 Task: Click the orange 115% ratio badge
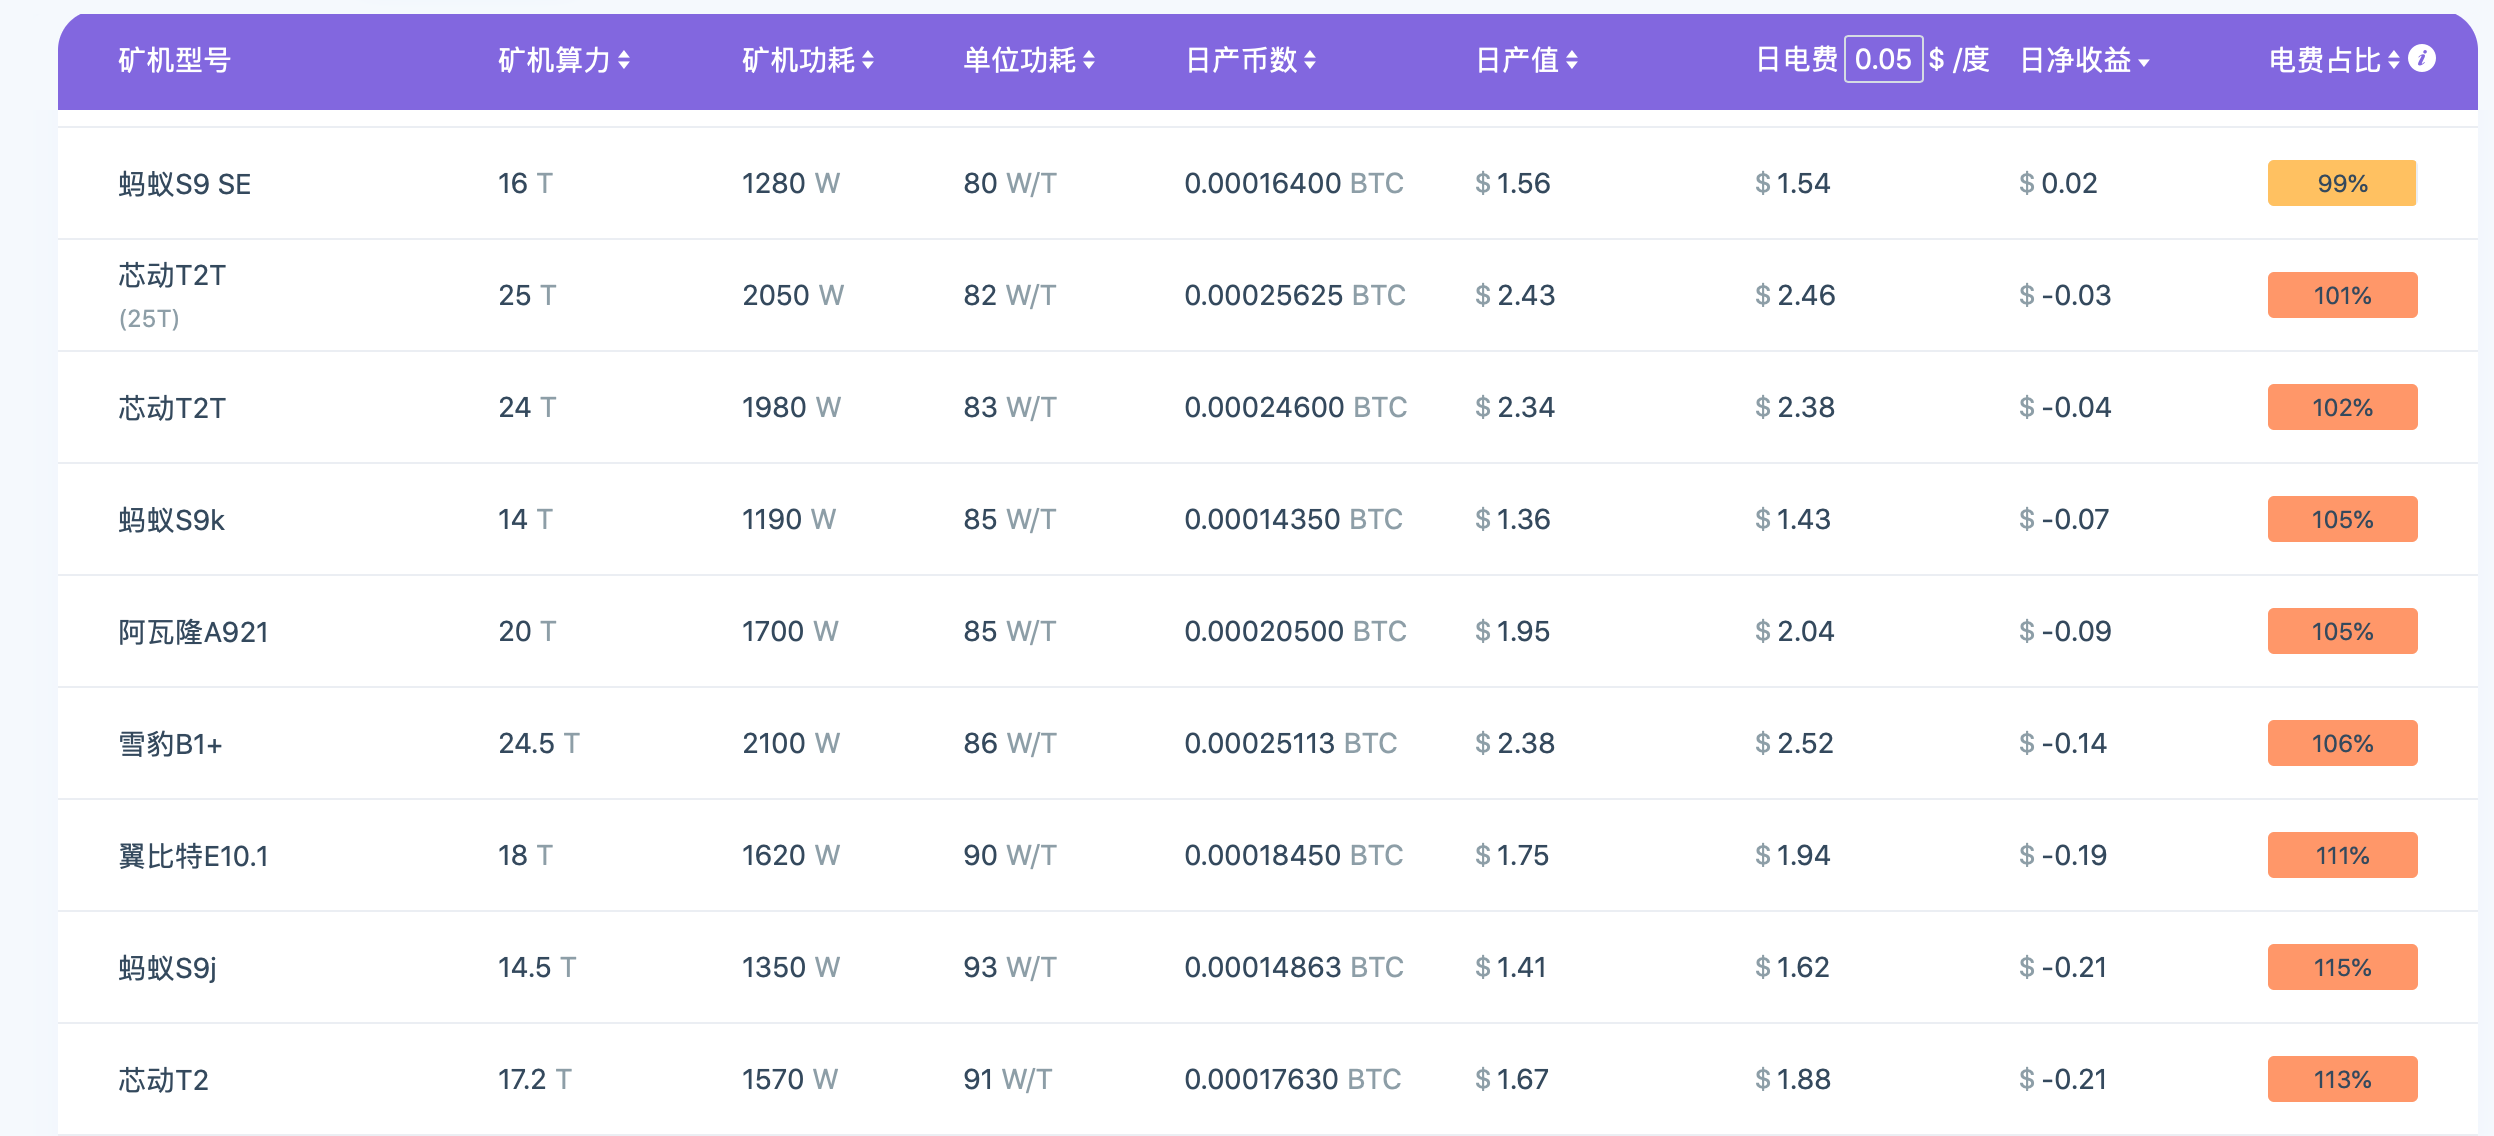(x=2341, y=968)
